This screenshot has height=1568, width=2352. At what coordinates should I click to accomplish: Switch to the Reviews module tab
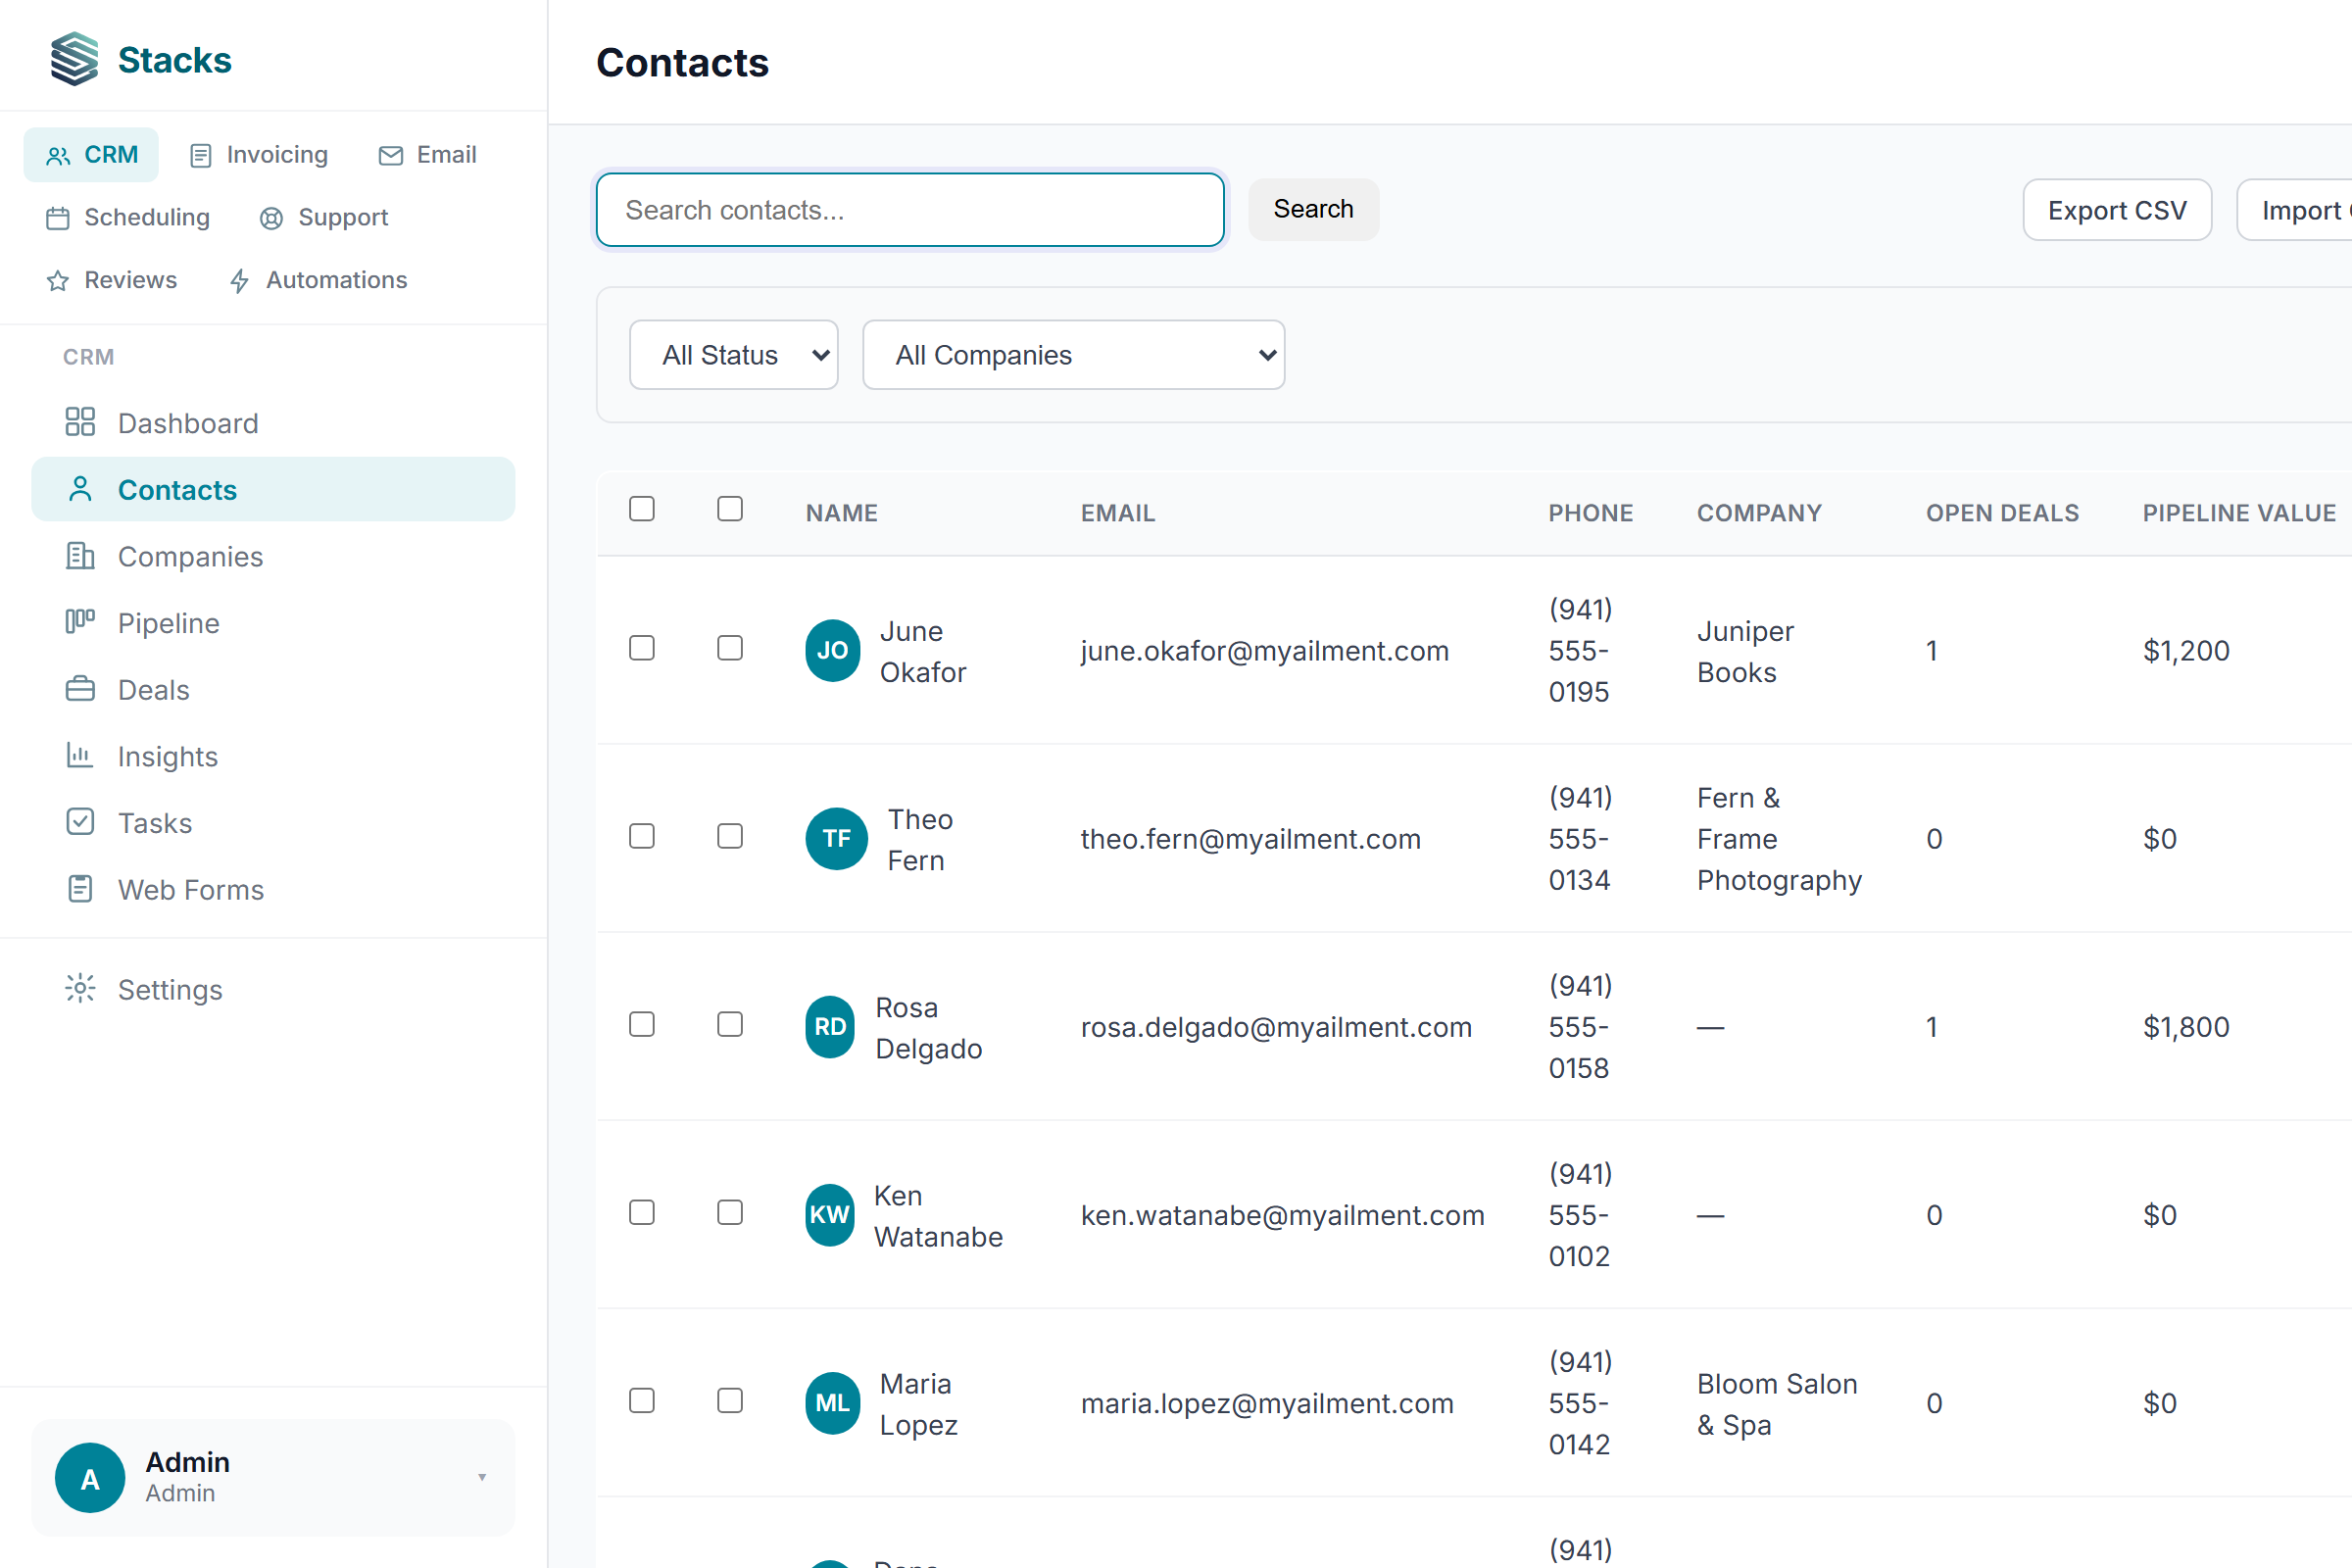(111, 280)
